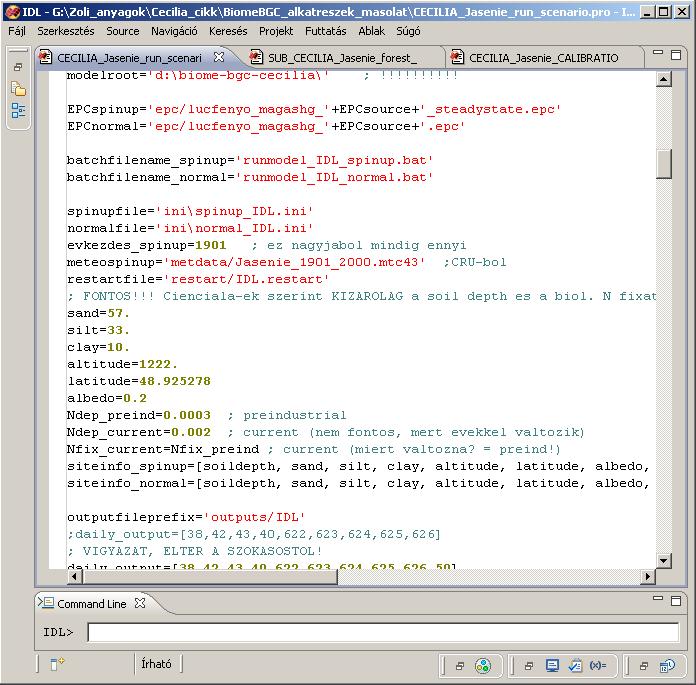Switch to SUB_CECILIA_Jasenie_forest_ tab
Image resolution: width=696 pixels, height=685 pixels.
(342, 58)
